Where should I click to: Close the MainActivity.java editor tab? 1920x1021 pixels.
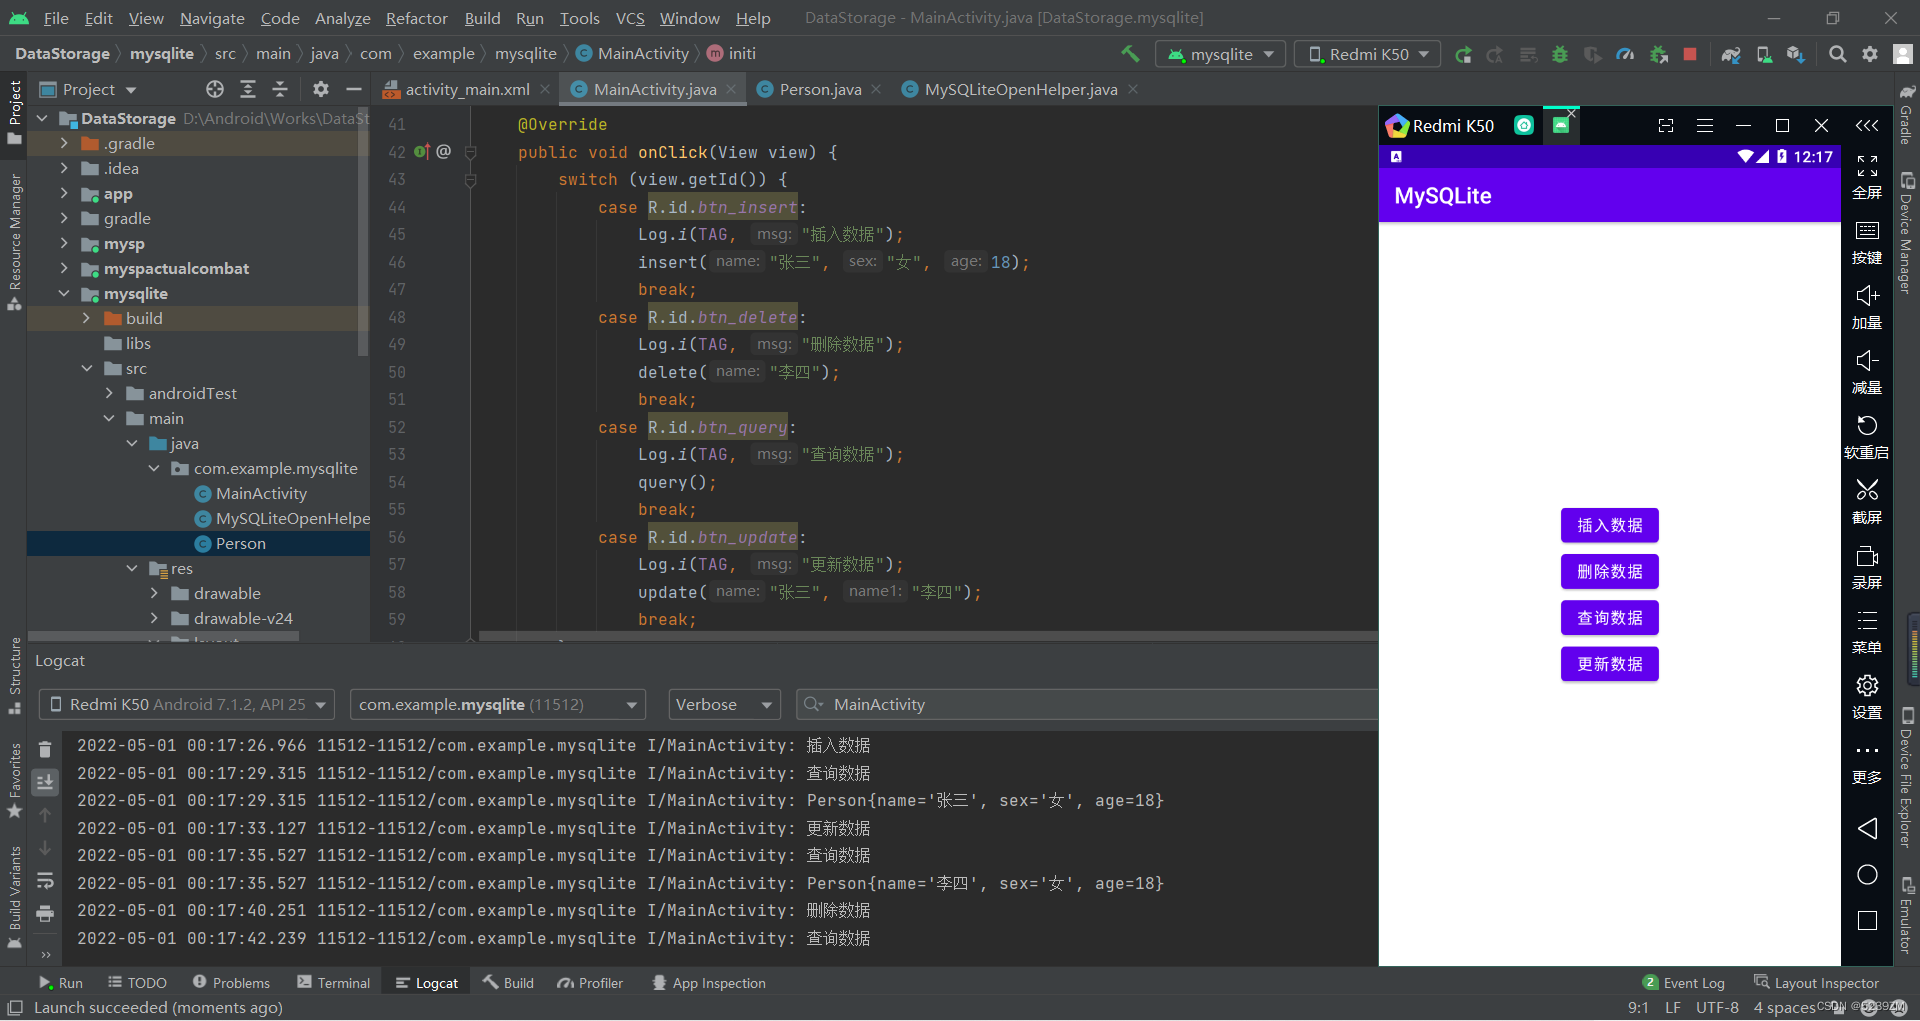pyautogui.click(x=731, y=90)
